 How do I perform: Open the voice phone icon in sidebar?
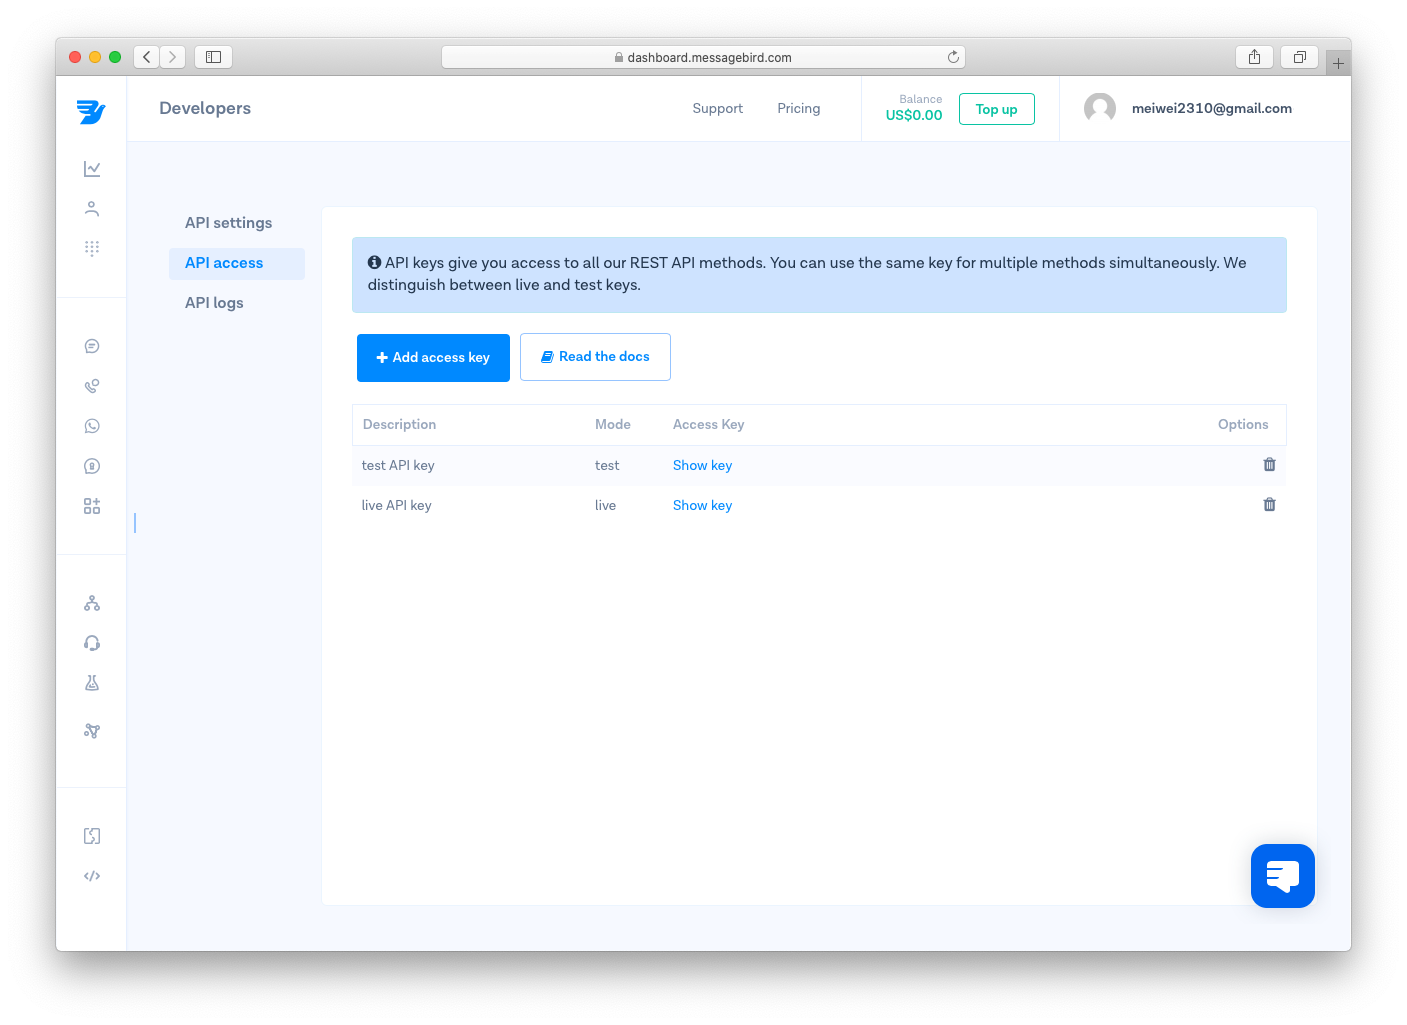(92, 386)
